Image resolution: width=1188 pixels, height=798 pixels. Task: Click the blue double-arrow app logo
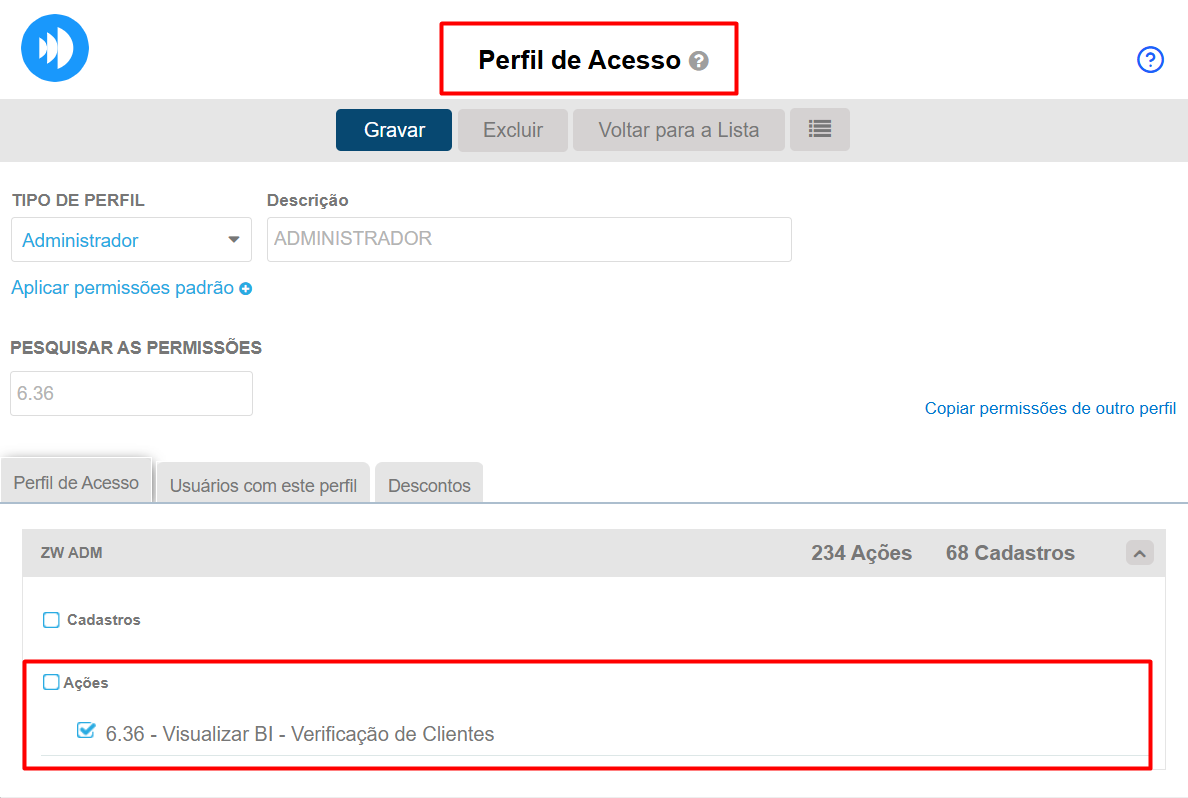click(x=55, y=48)
